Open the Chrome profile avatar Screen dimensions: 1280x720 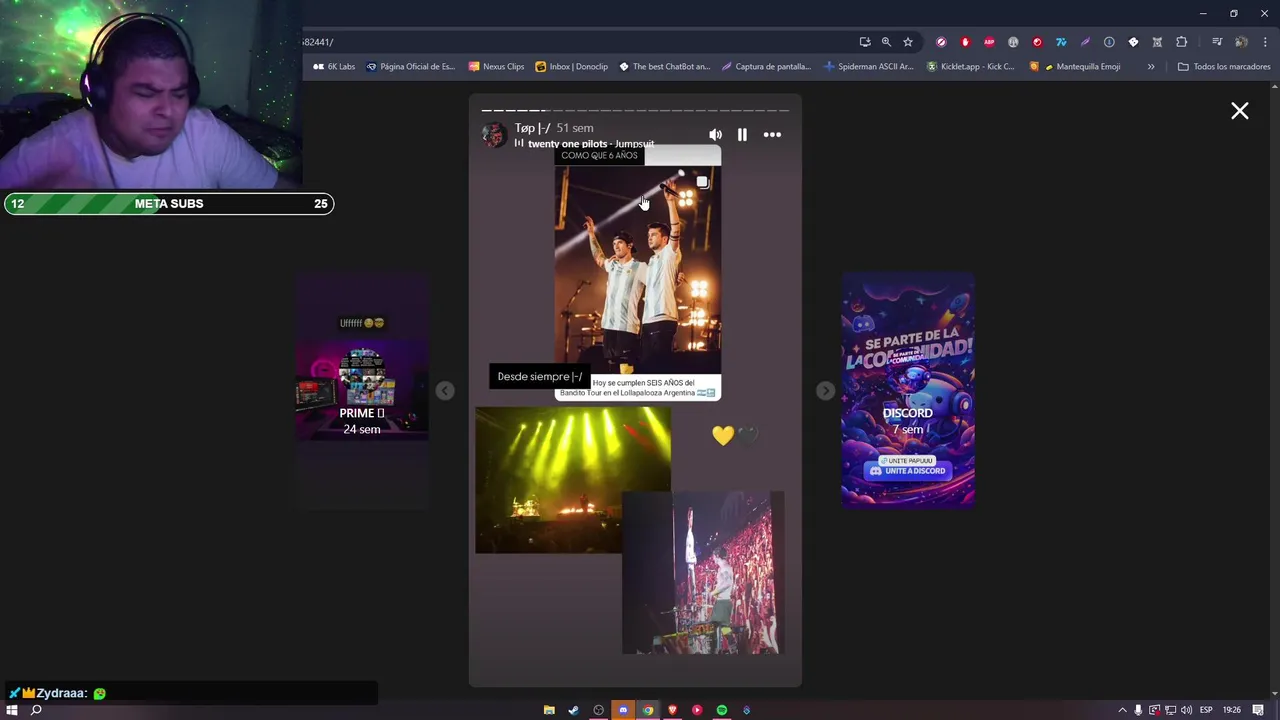point(1241,42)
